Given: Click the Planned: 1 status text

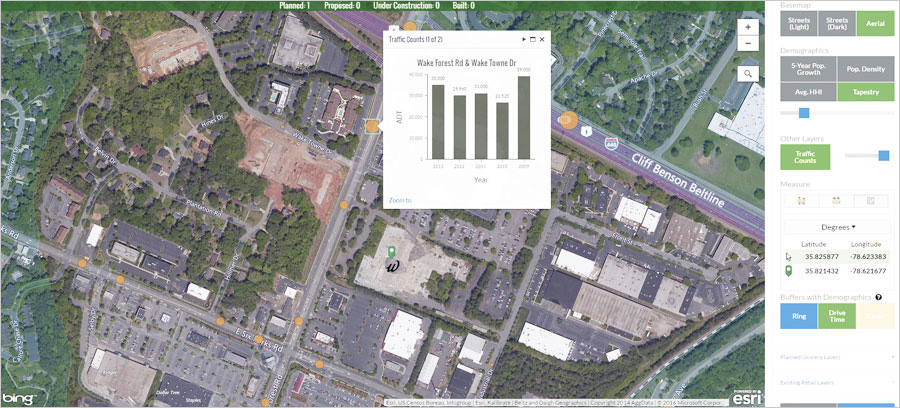Looking at the screenshot, I should 294,6.
